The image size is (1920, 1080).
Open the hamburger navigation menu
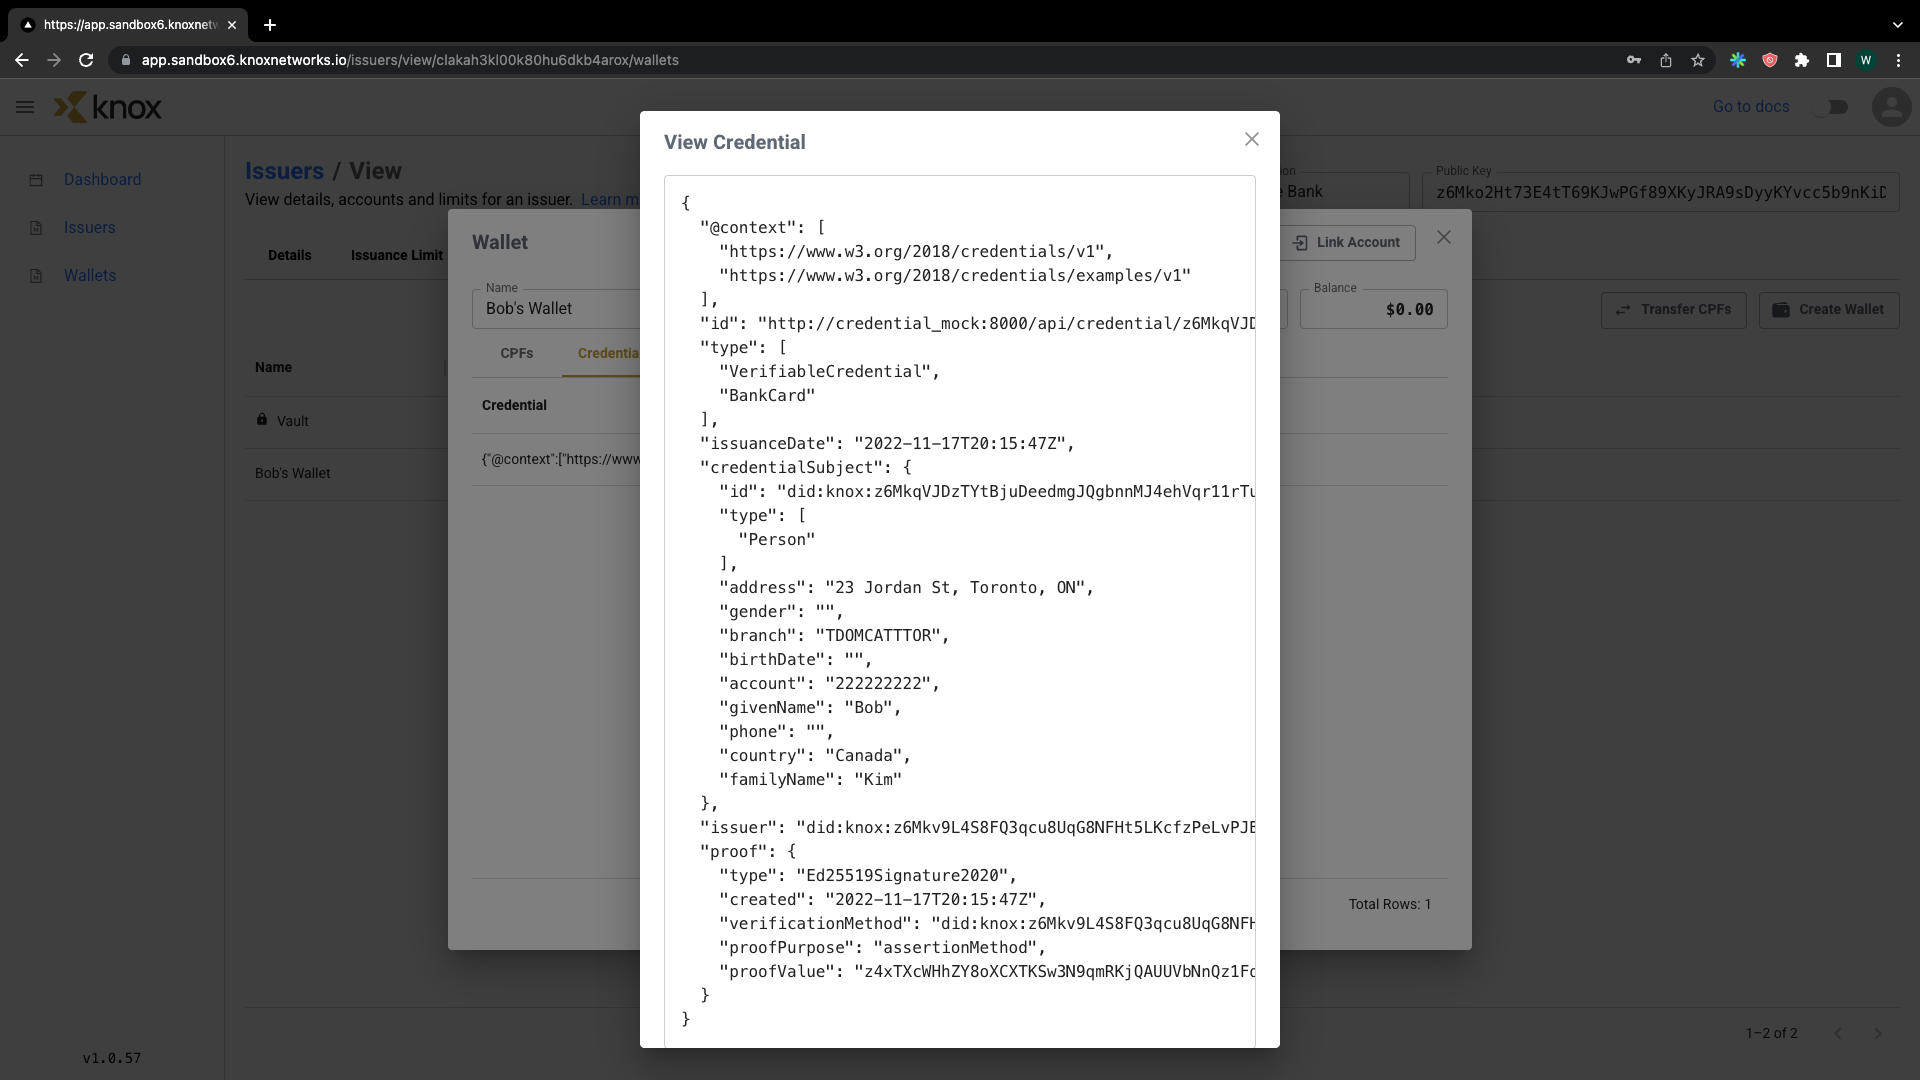(x=25, y=107)
